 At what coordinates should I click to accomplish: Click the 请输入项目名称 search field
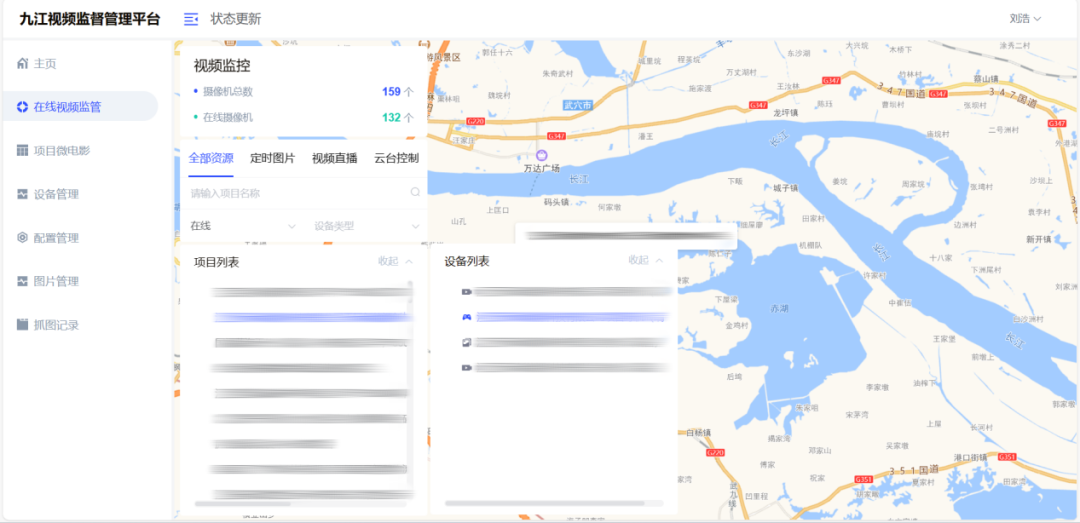295,193
